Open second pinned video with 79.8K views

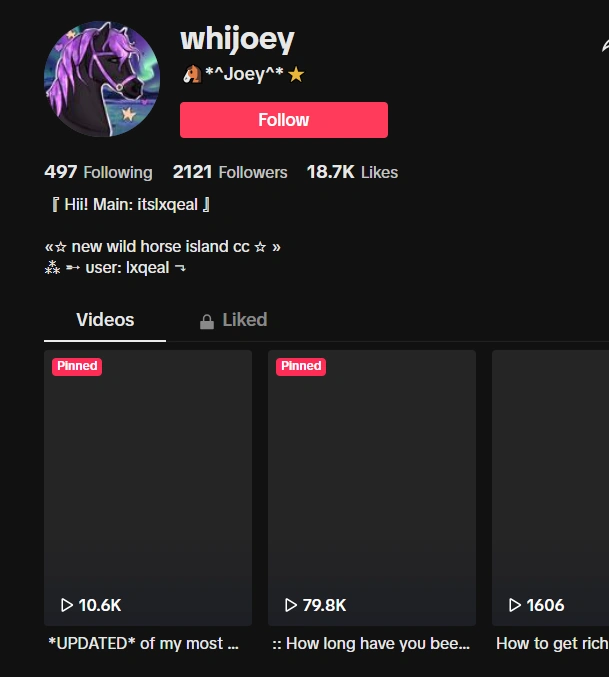point(372,488)
